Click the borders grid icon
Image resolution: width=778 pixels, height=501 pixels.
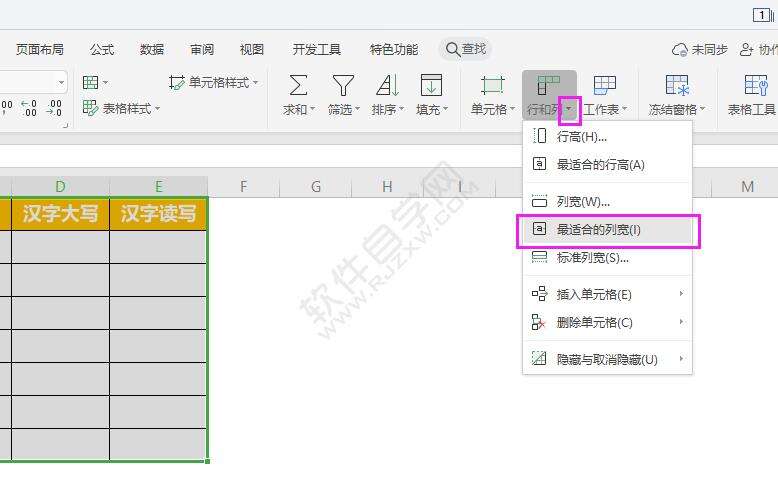[x=90, y=82]
